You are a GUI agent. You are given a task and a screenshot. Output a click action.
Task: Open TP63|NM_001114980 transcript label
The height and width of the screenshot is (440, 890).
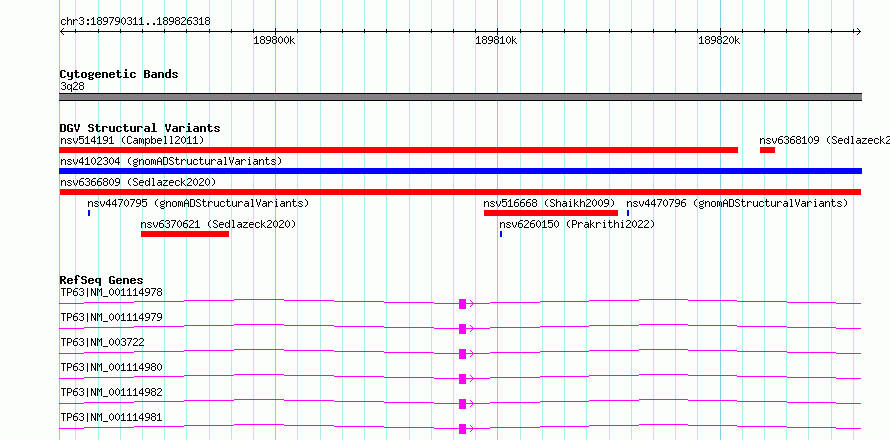[x=111, y=367]
